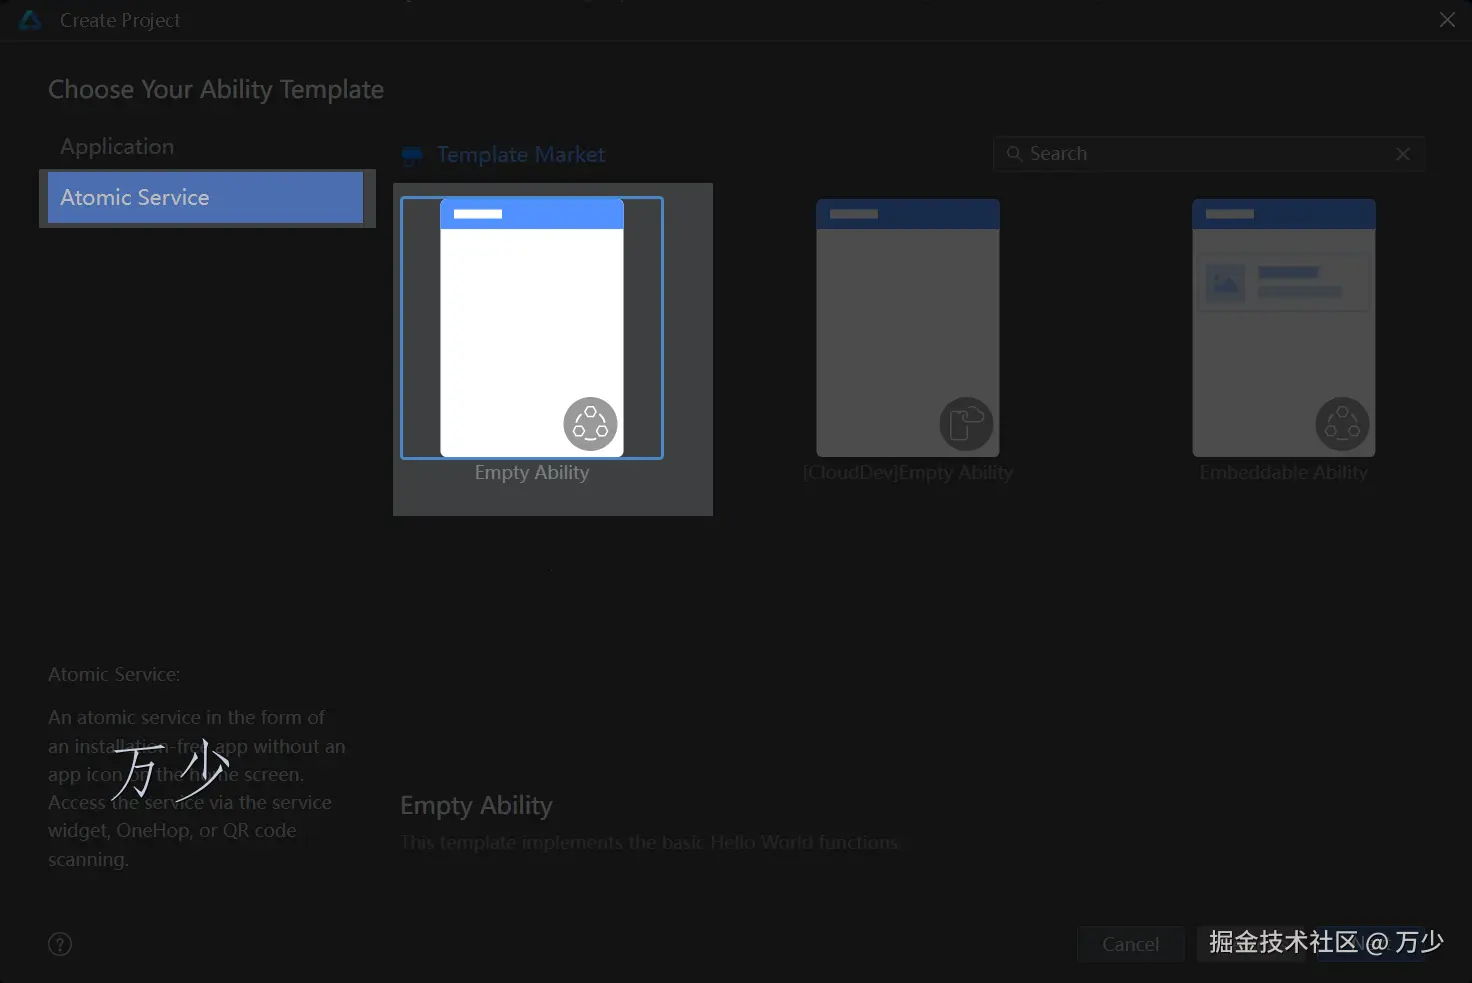Choose the Empty Ability template thumbnail

pos(532,328)
